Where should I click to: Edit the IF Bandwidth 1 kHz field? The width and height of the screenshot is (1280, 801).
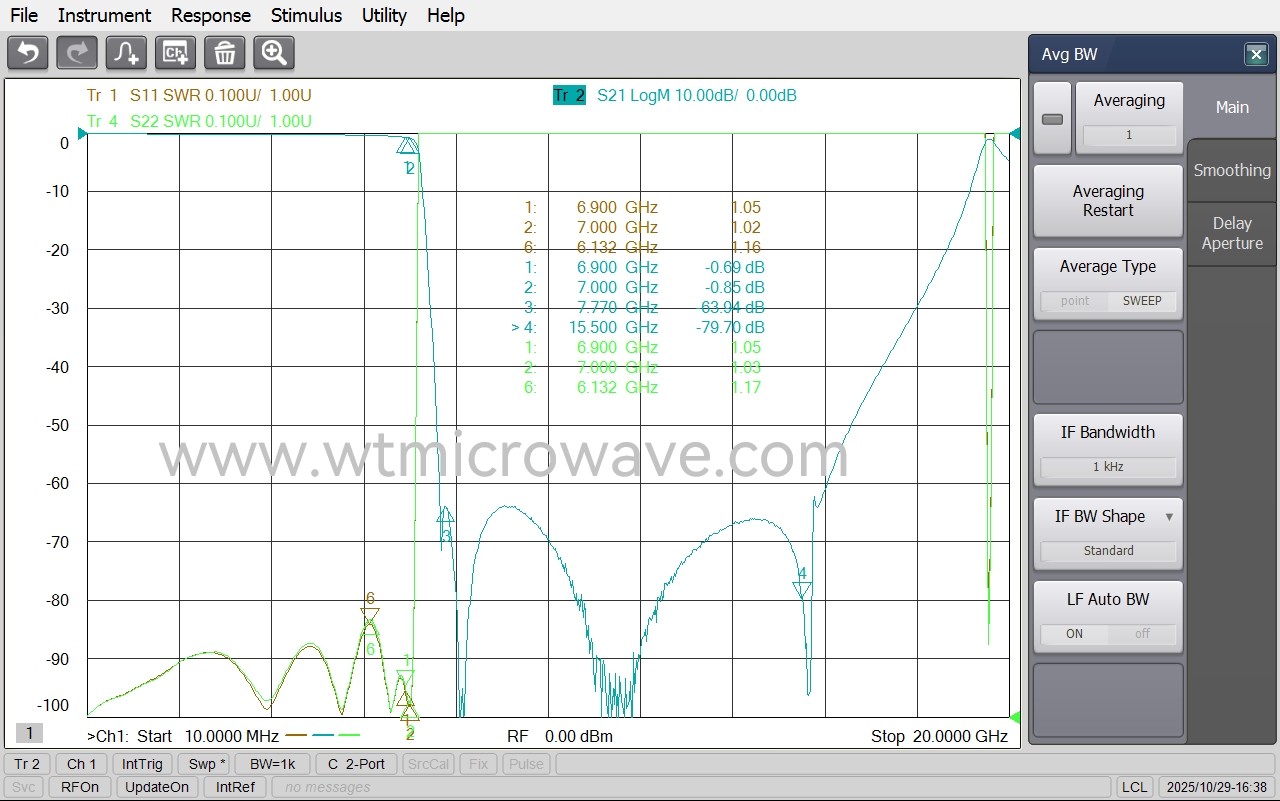point(1108,467)
